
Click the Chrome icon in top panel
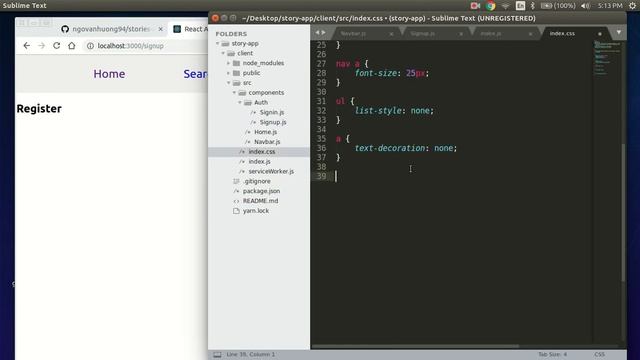pyautogui.click(x=490, y=6)
